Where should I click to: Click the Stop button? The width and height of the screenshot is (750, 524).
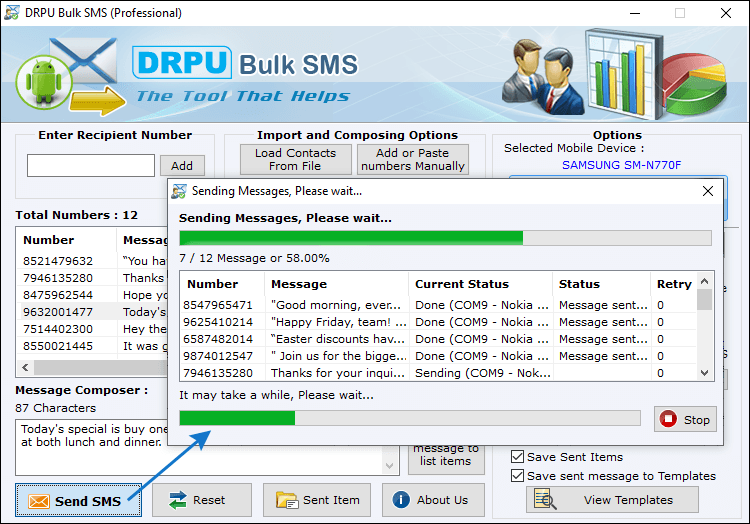pyautogui.click(x=685, y=419)
